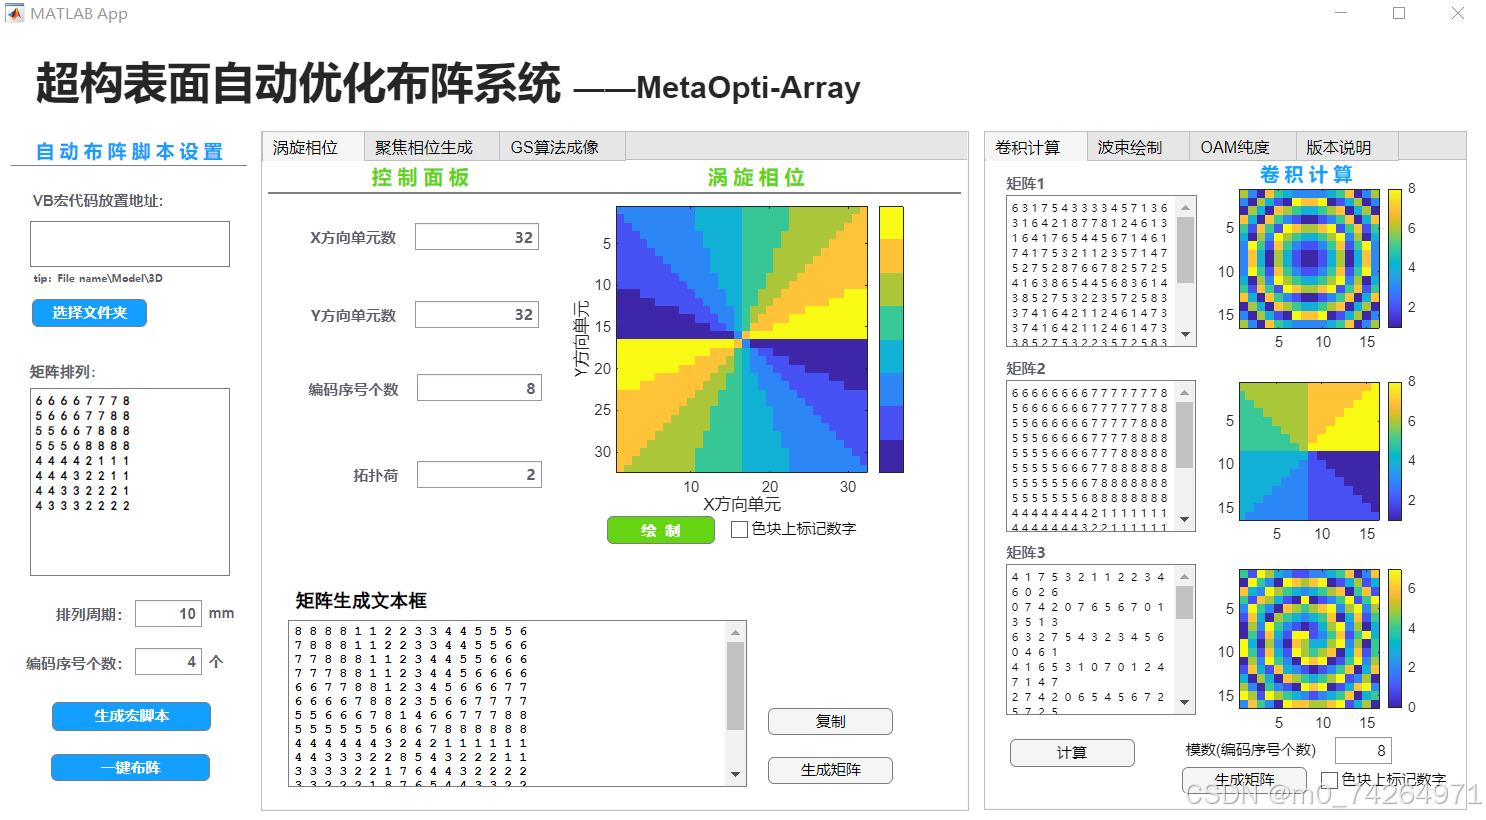Click the 矩阵1 scrollbar thumb
This screenshot has height=820, width=1486.
[x=1186, y=250]
